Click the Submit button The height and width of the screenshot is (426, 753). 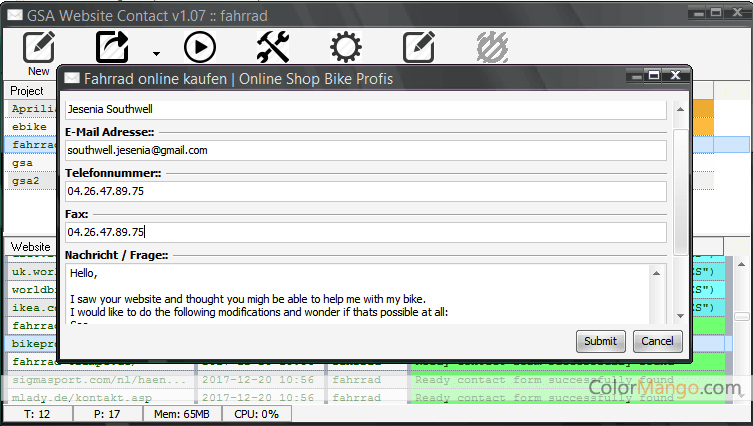[x=600, y=341]
